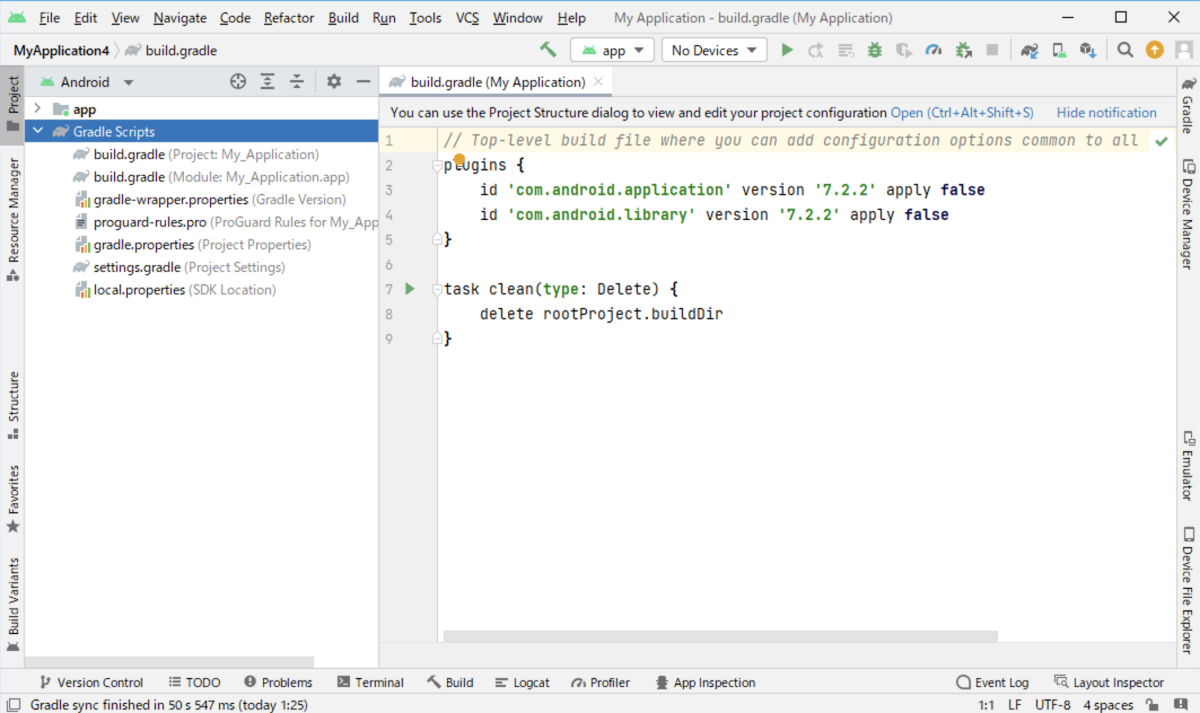
Task: Open the No Devices selector dropdown
Action: coord(714,50)
